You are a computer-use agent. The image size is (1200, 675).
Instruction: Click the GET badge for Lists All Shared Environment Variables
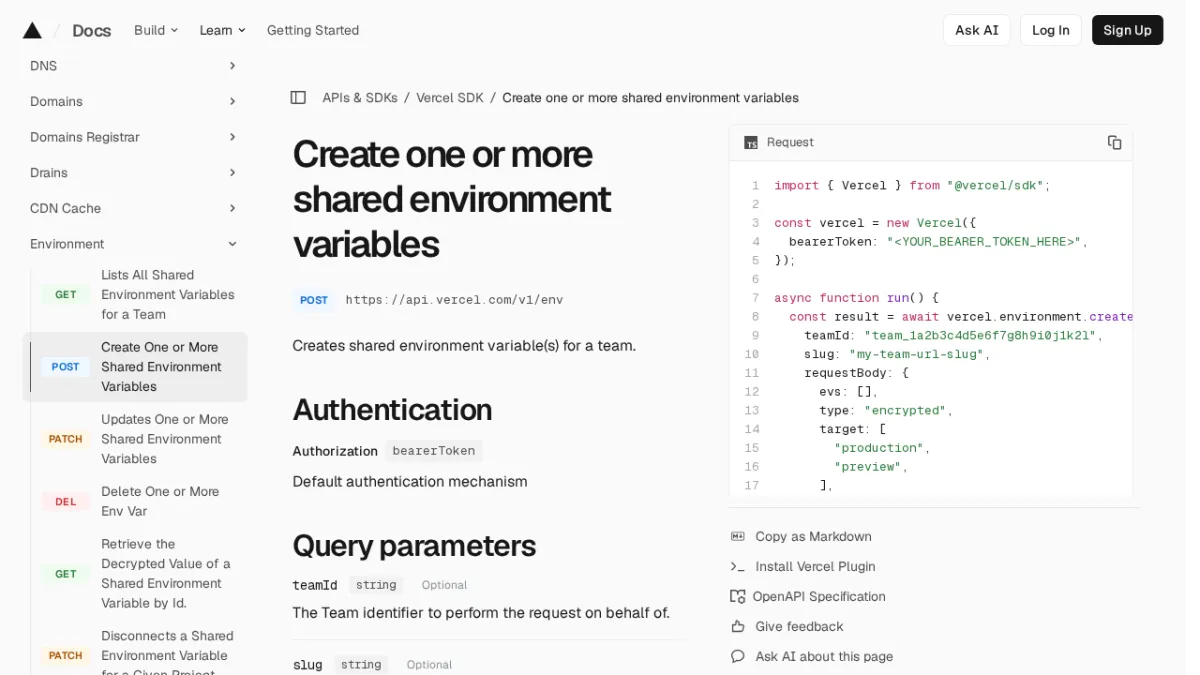66,295
